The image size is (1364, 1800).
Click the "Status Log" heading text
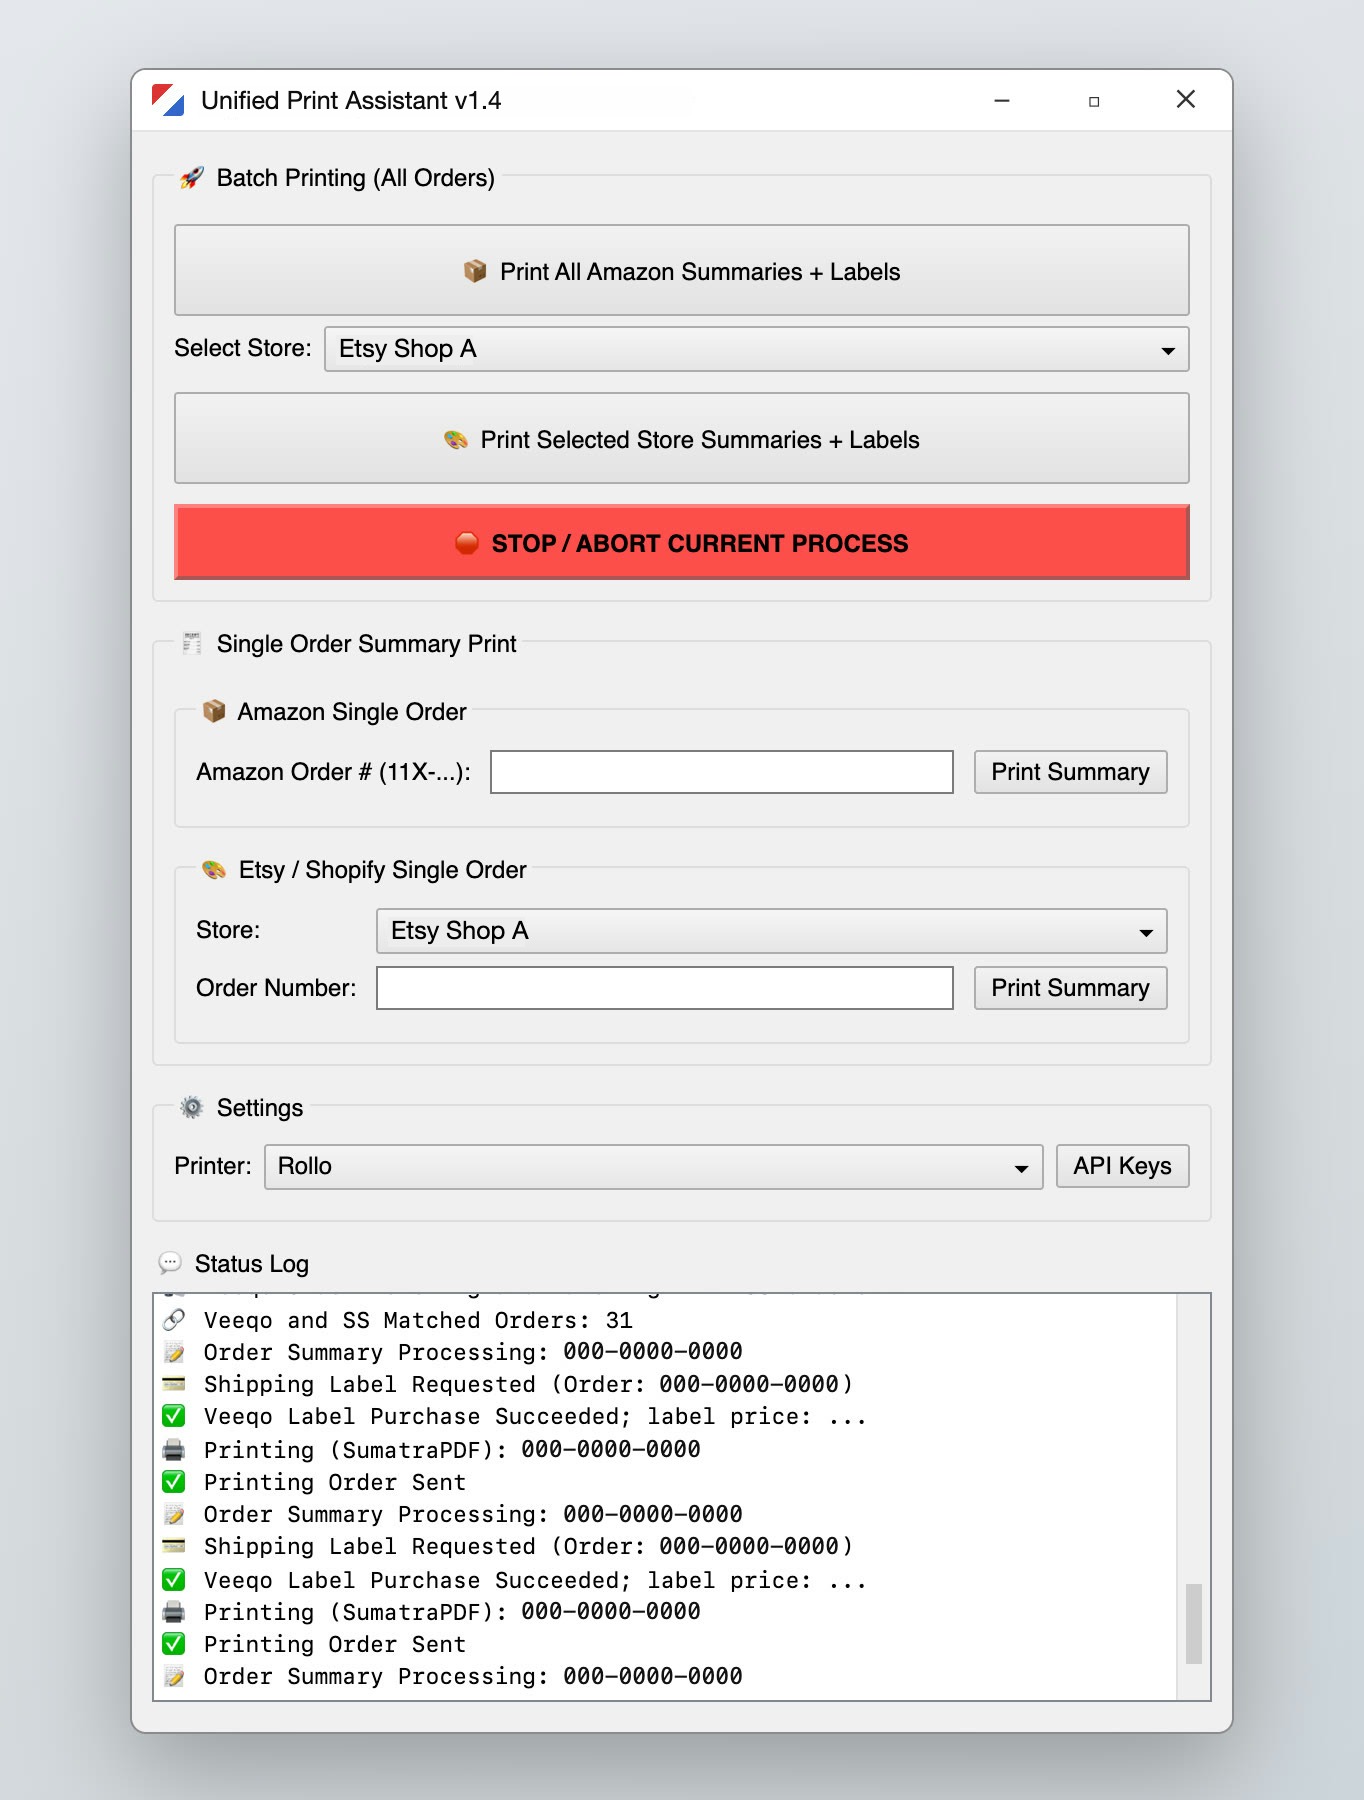point(252,1264)
